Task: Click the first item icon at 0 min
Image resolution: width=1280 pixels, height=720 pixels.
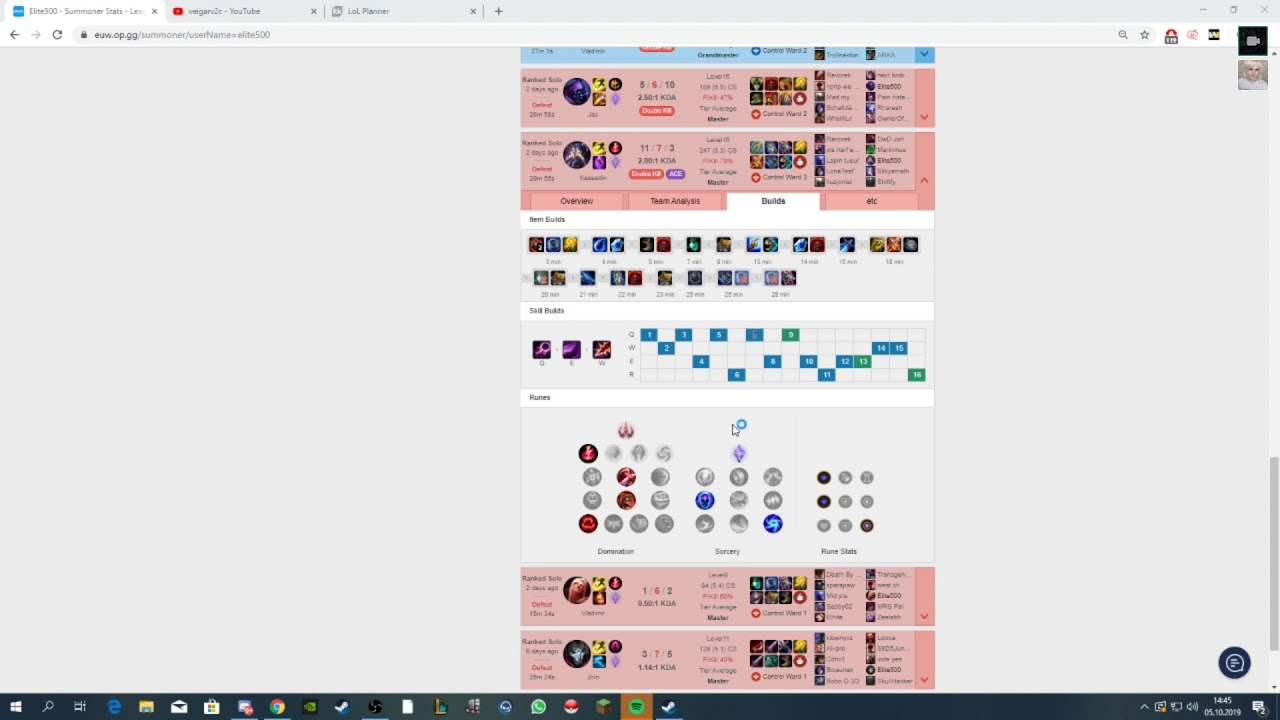Action: [x=537, y=245]
